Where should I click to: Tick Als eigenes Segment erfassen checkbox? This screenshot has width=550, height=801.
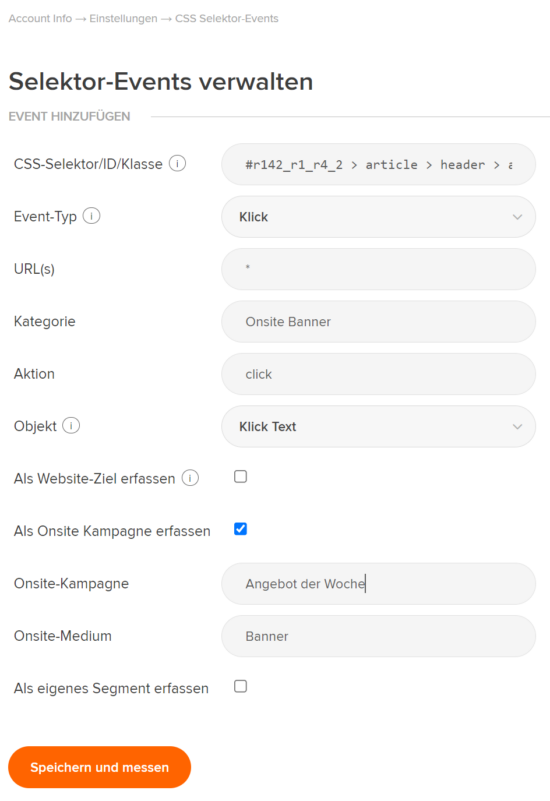[241, 686]
